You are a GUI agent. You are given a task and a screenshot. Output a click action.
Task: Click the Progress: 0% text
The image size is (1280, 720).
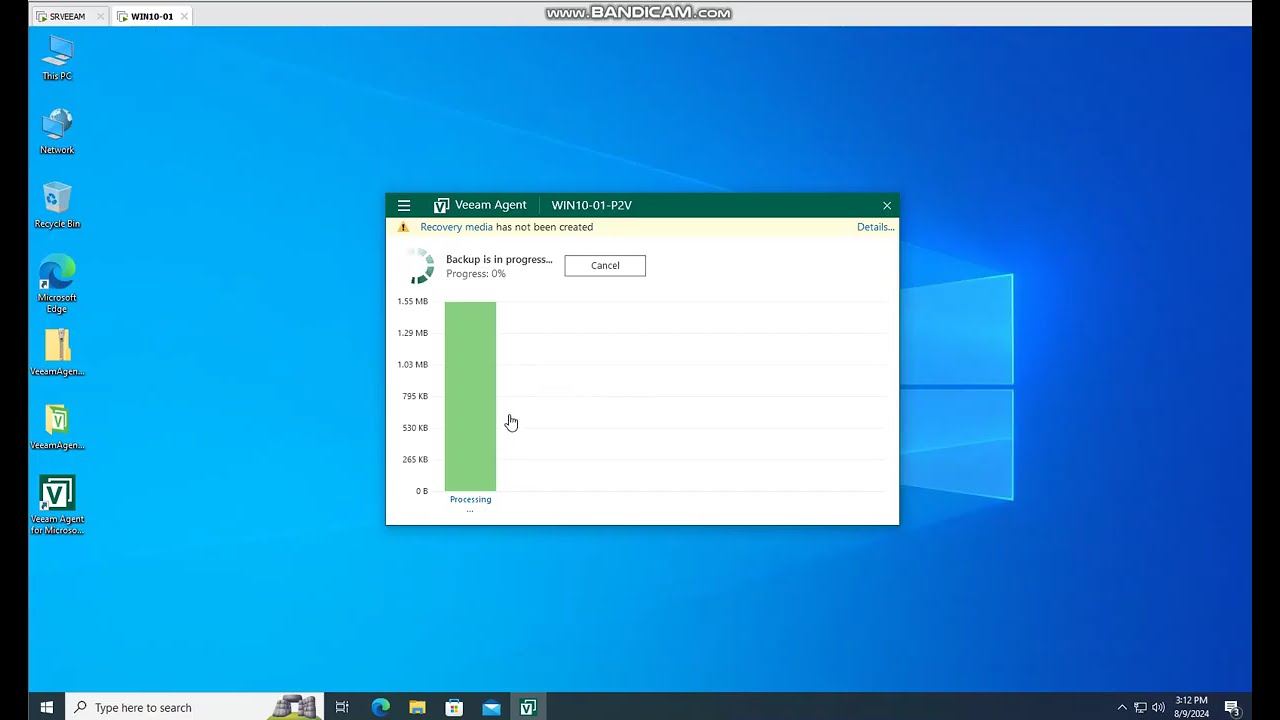click(x=476, y=274)
